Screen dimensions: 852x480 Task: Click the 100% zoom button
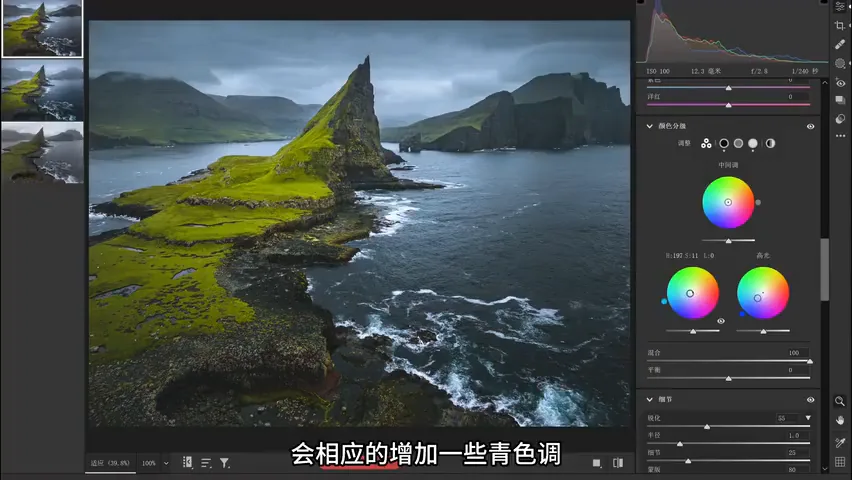(x=149, y=463)
